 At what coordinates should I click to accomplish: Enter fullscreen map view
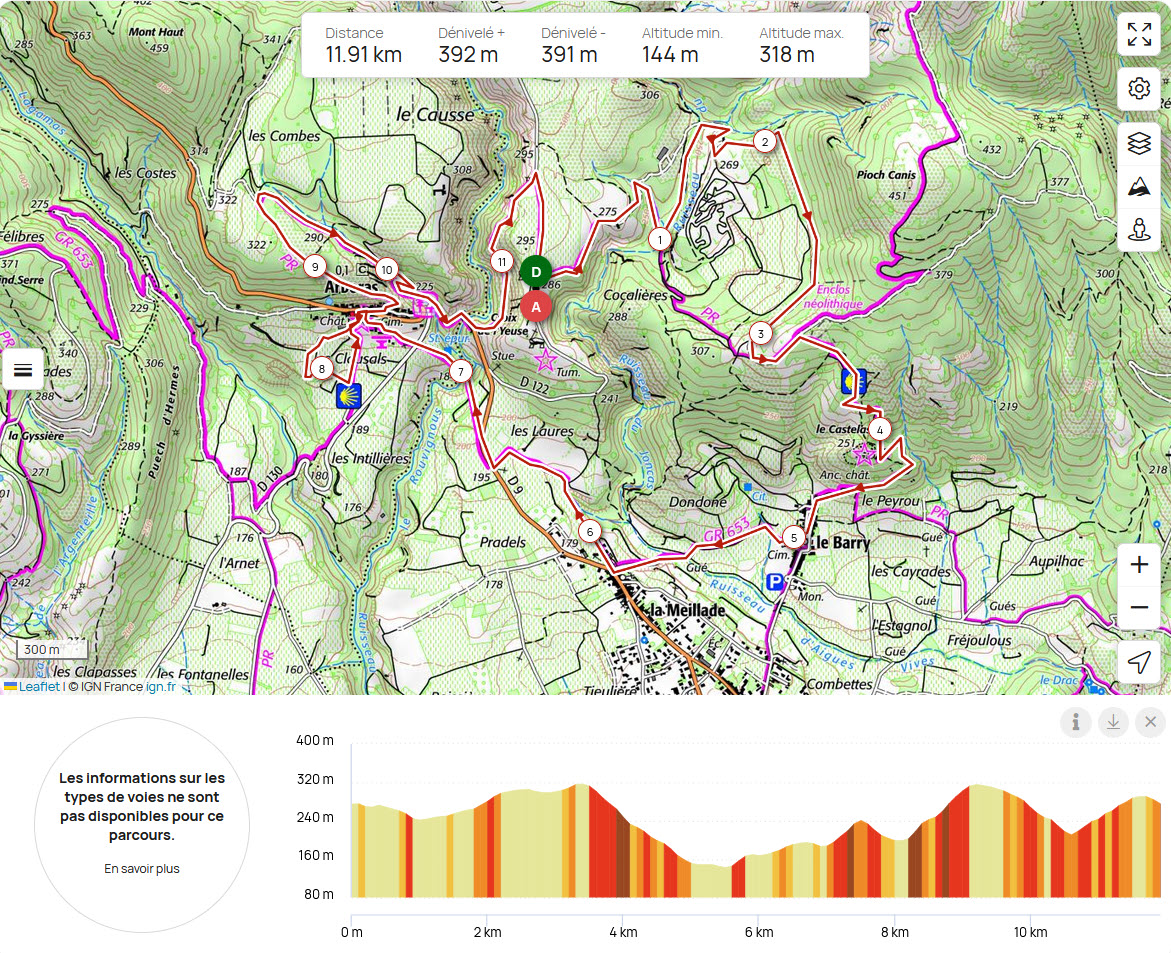click(1138, 34)
